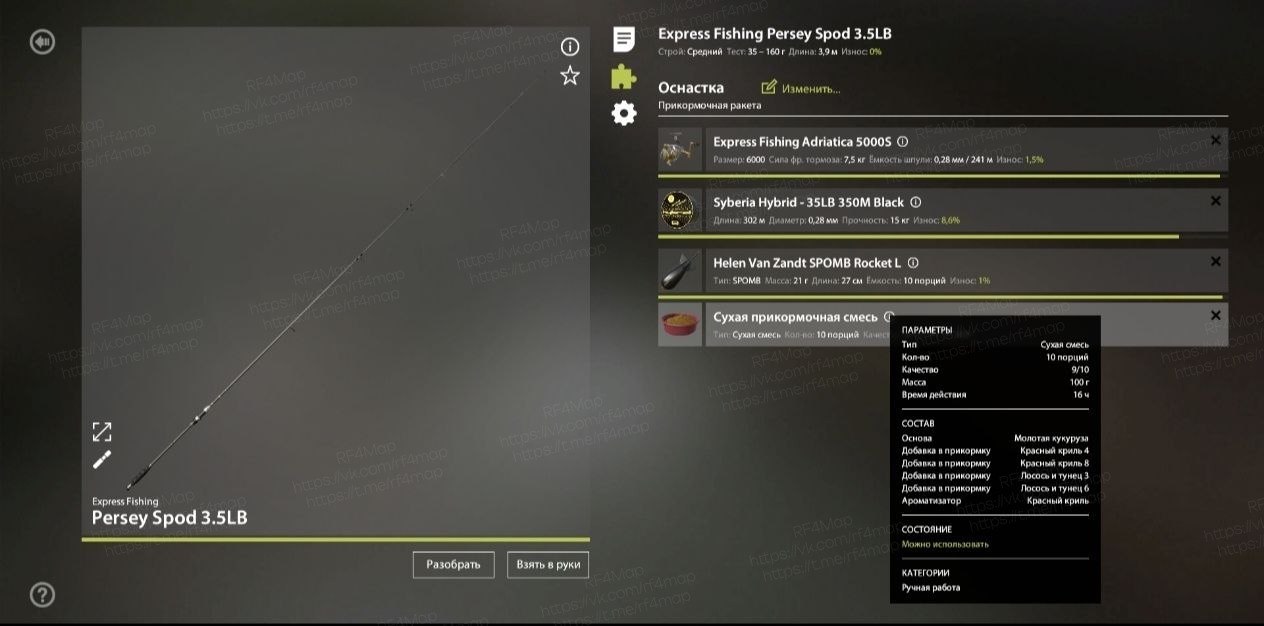Mark rod as favorite with star
Viewport: 1264px width, 626px height.
[570, 75]
